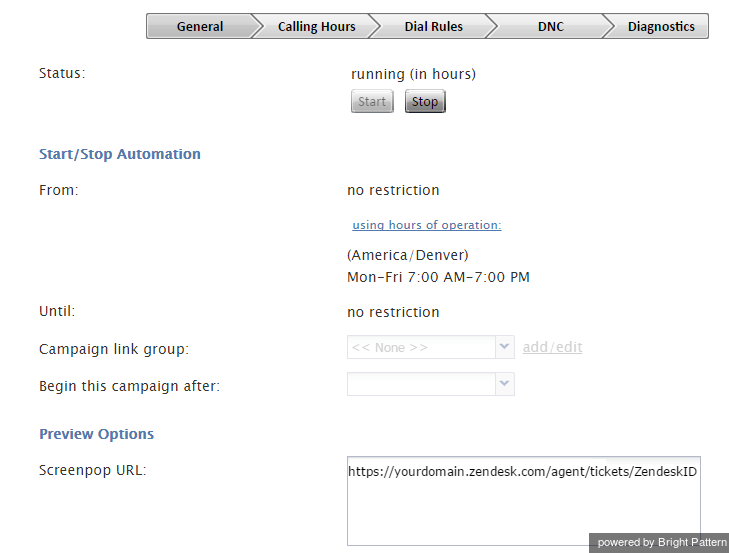This screenshot has width=729, height=553.
Task: Click the Start campaign button
Action: click(372, 101)
